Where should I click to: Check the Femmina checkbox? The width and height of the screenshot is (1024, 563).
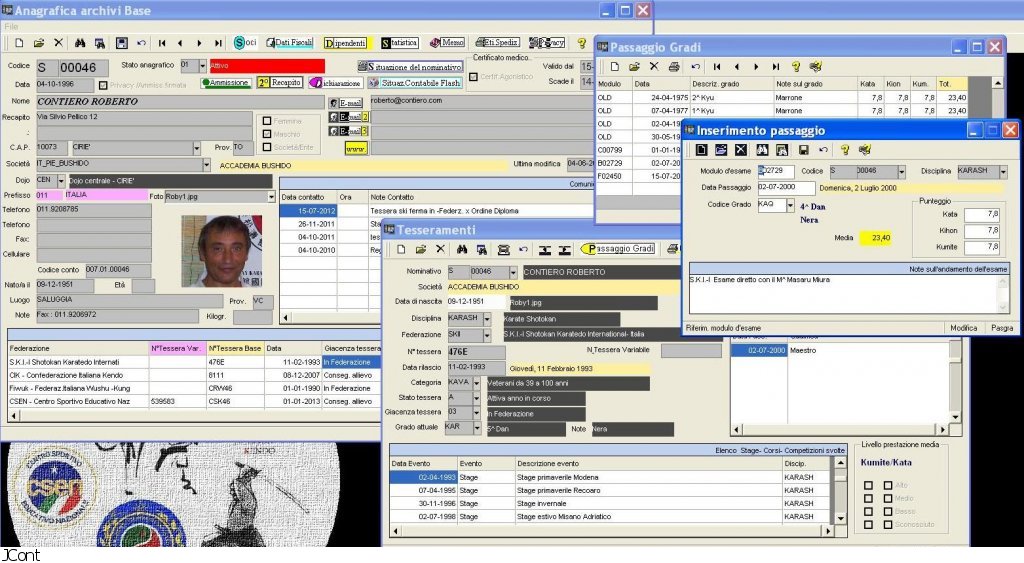(266, 121)
